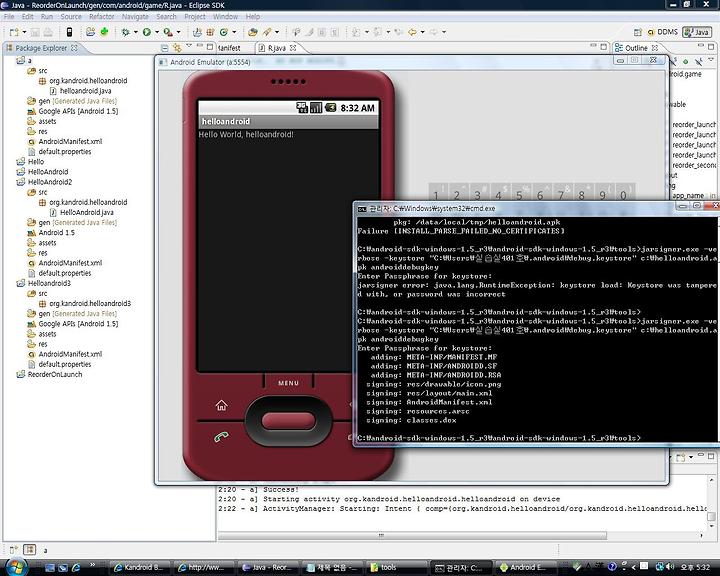Click the first icon in bottom status bar
This screenshot has height=576, width=720.
pos(13,549)
